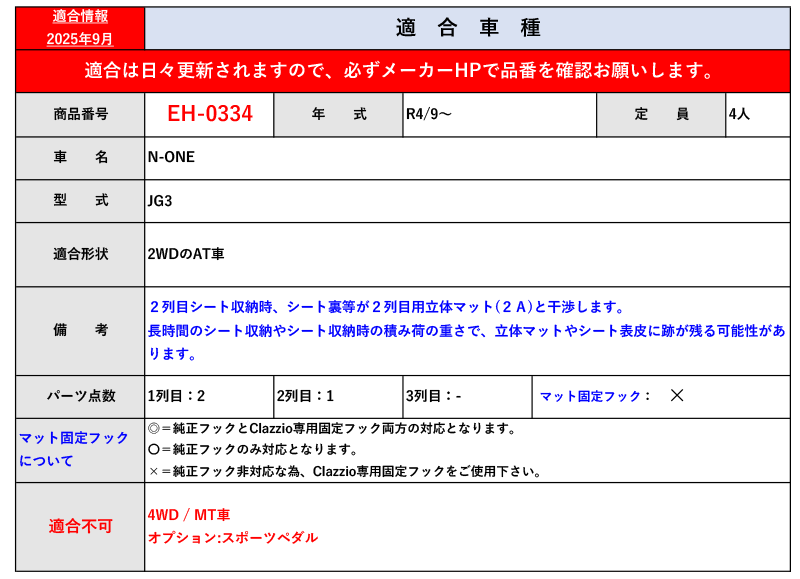The width and height of the screenshot is (800, 579).
Task: Click the 2列目：1 parts count cell
Action: tap(305, 396)
